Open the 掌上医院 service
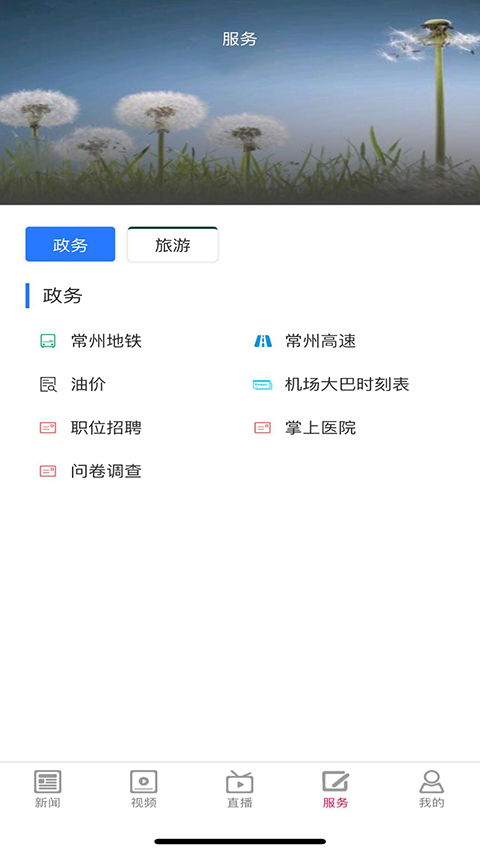The image size is (480, 853). (x=321, y=428)
